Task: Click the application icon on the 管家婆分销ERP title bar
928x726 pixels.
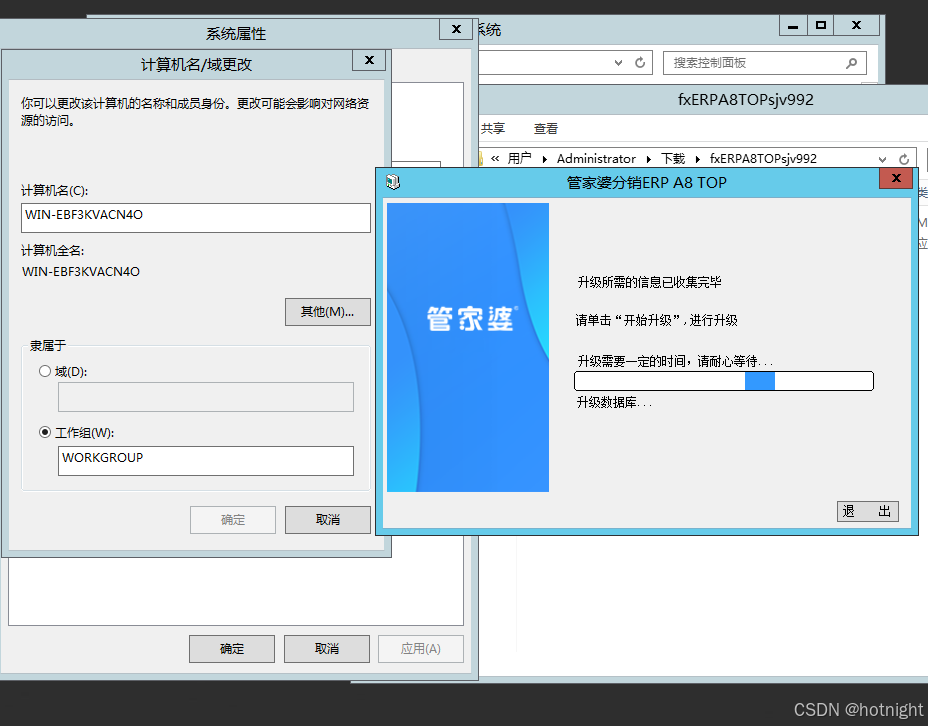Action: coord(392,182)
